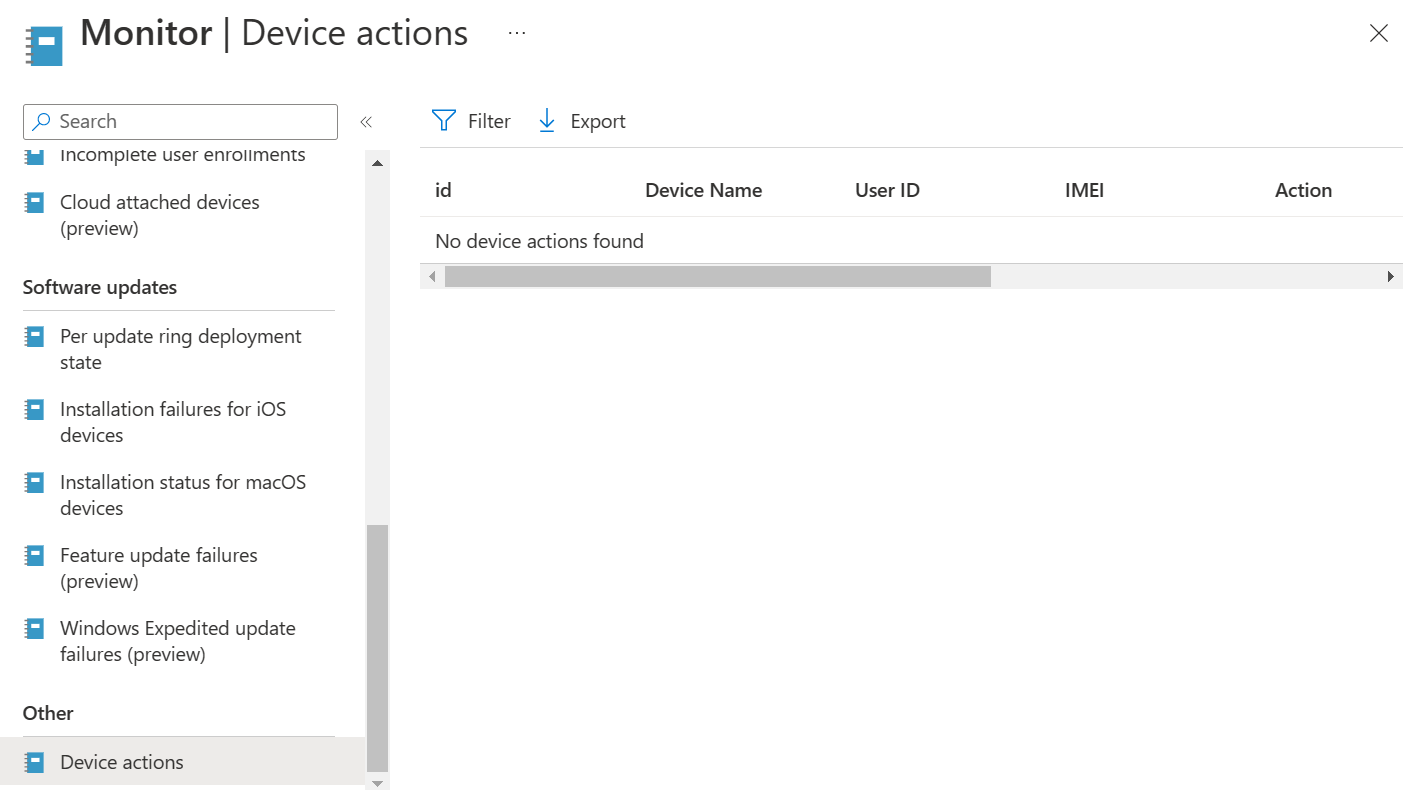Viewport: 1420px width, 790px height.
Task: Click the report icon next to Device actions
Action: pyautogui.click(x=33, y=761)
